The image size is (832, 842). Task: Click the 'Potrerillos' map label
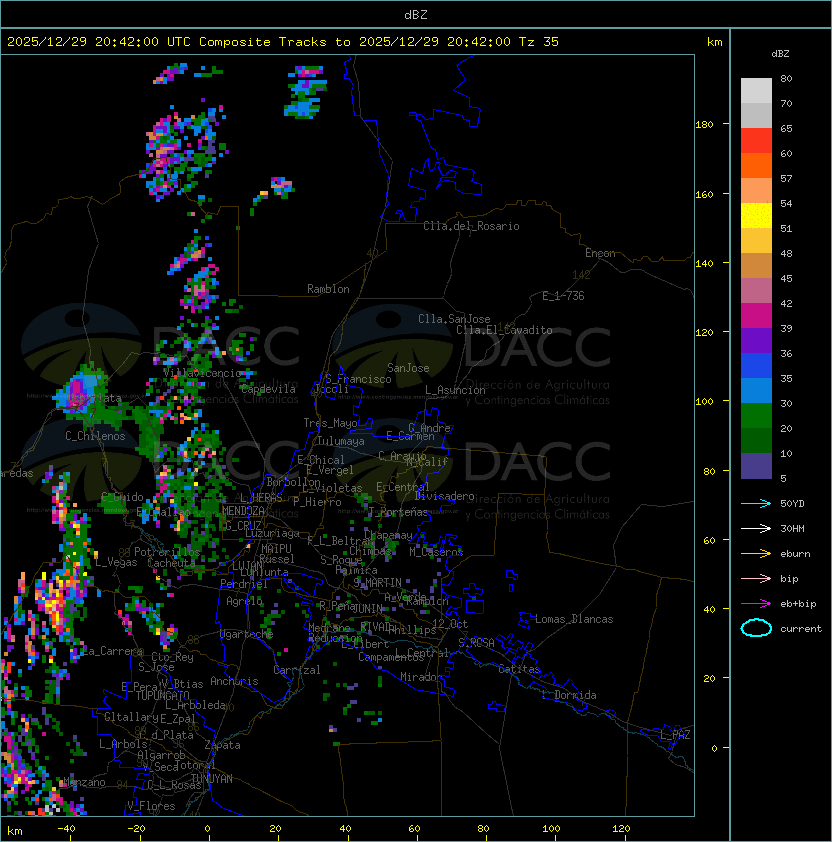click(x=167, y=552)
